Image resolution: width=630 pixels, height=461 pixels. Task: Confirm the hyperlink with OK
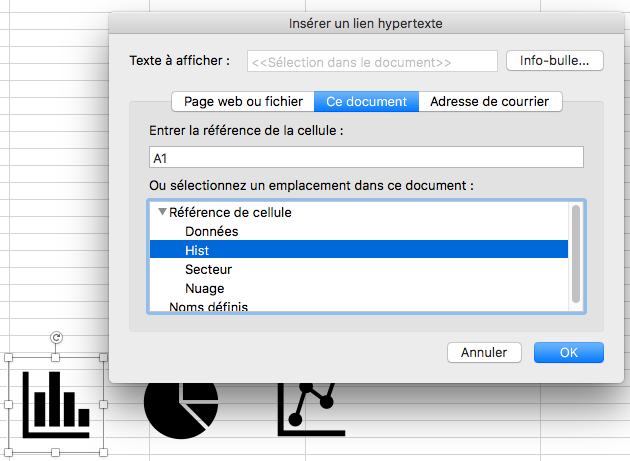pyautogui.click(x=568, y=352)
